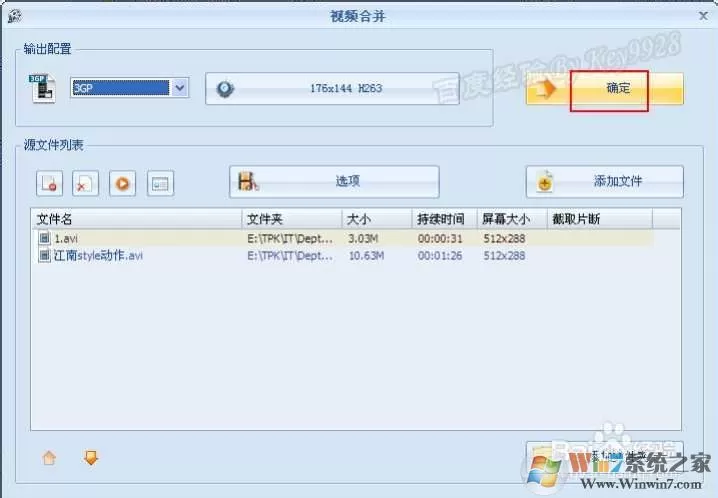Click the media file info icon
Viewport: 718px width, 498px height.
pos(160,184)
